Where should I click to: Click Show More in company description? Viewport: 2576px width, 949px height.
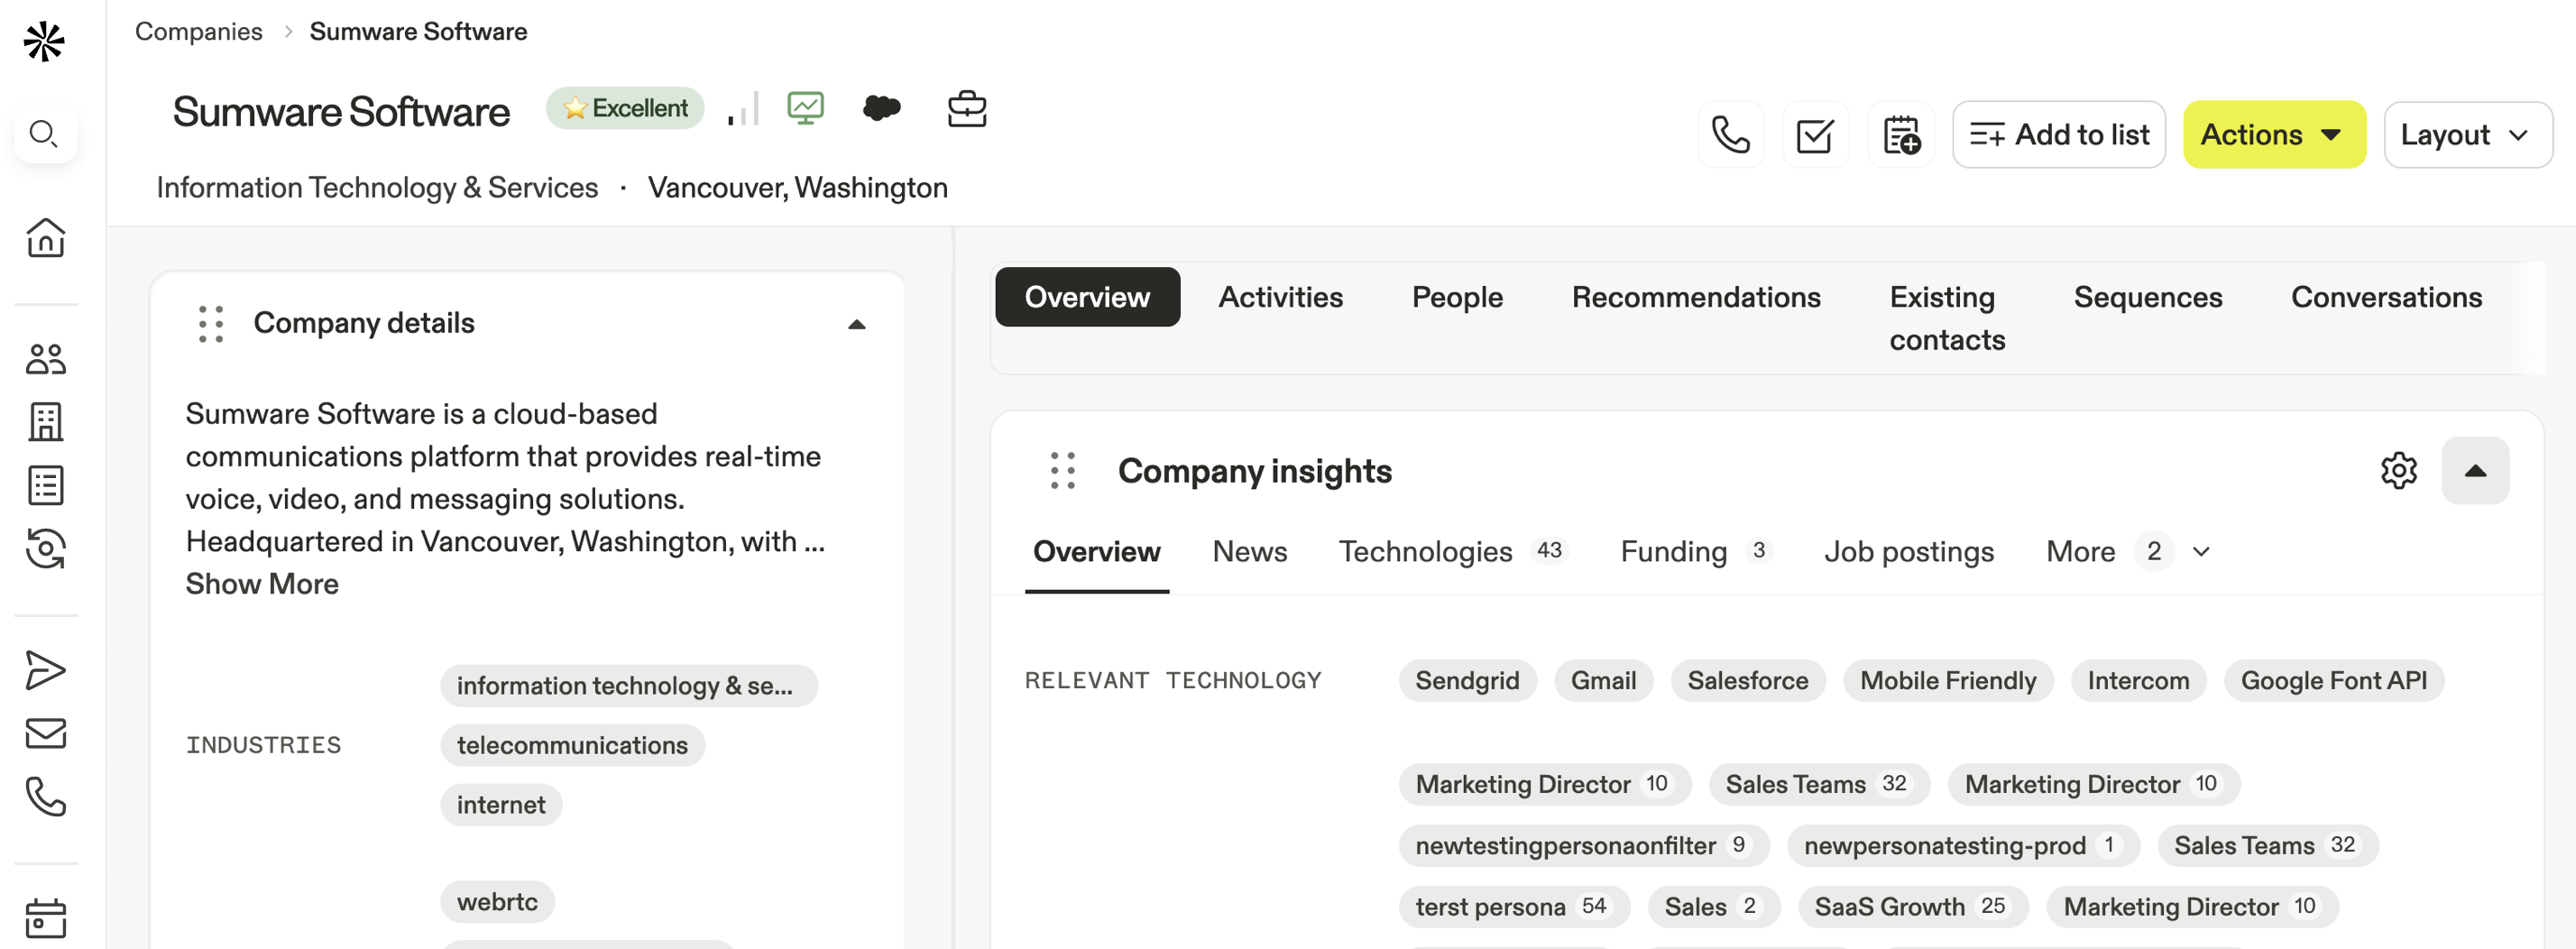pyautogui.click(x=262, y=584)
